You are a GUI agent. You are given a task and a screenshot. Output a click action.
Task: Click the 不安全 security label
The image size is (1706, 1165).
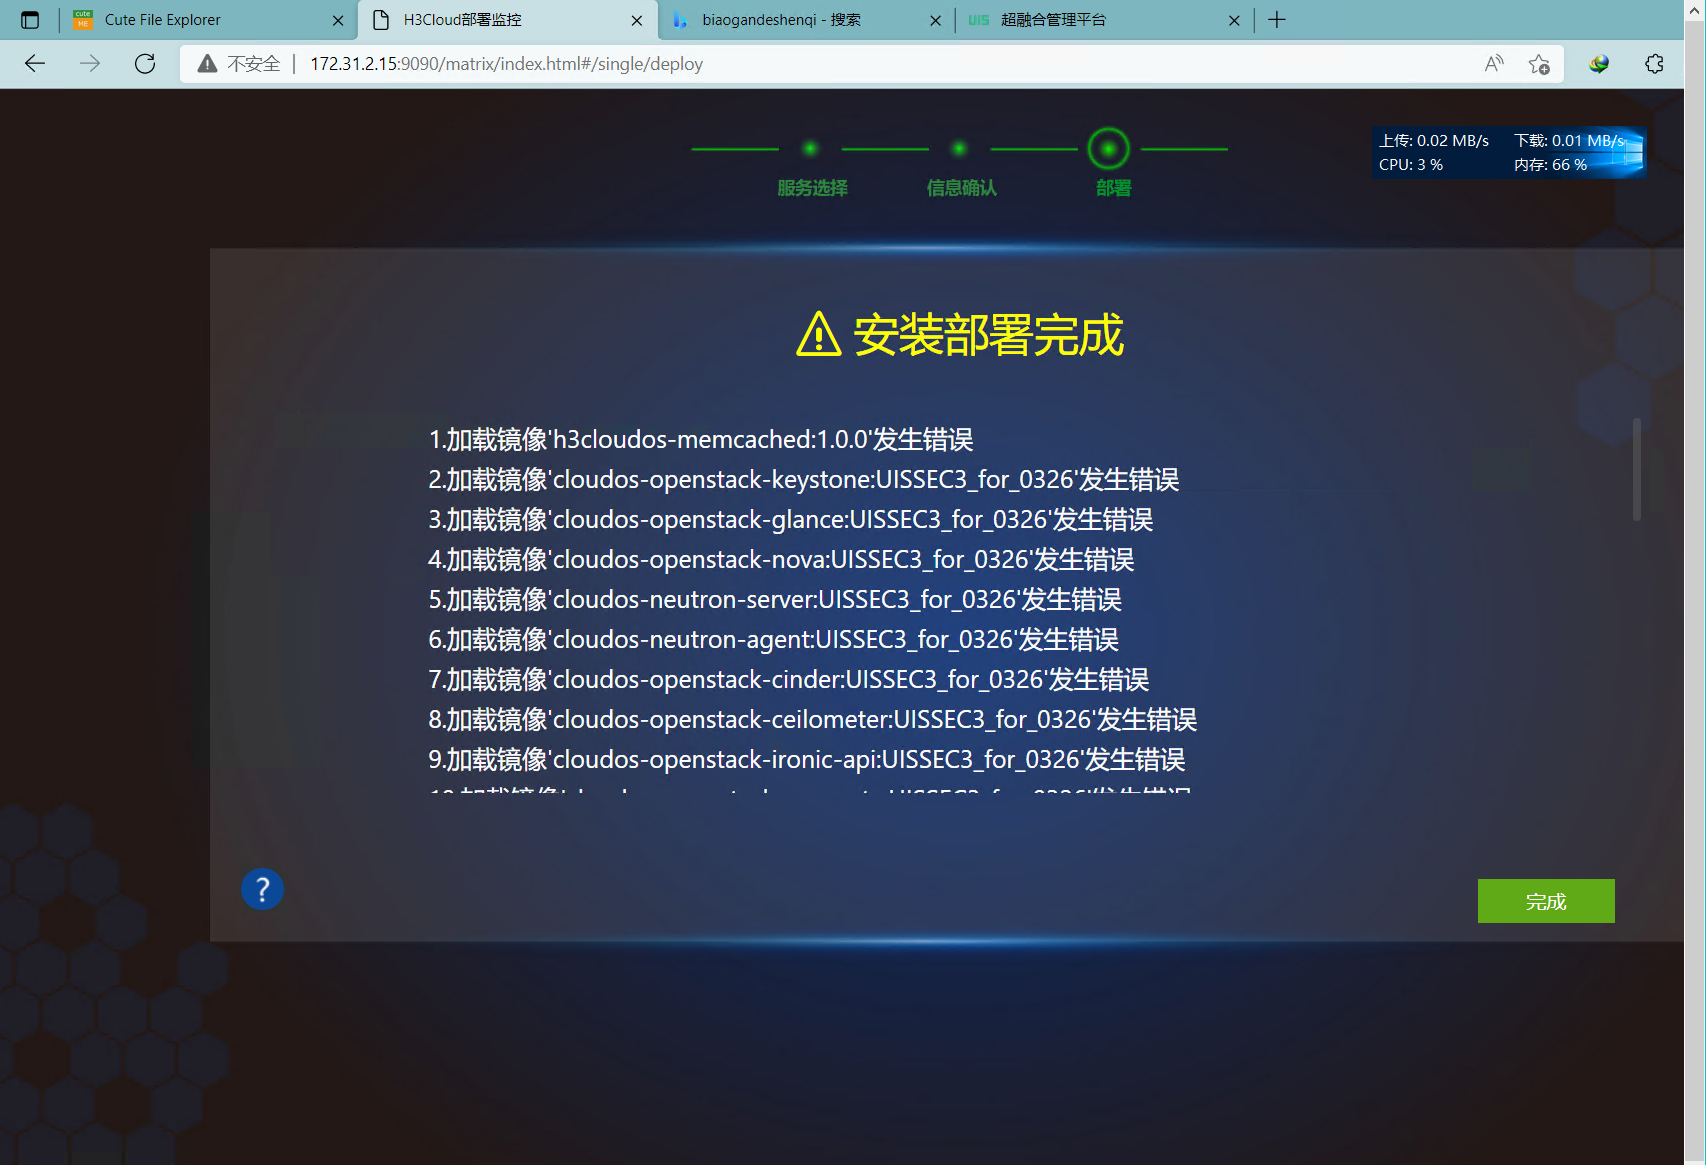click(x=254, y=64)
